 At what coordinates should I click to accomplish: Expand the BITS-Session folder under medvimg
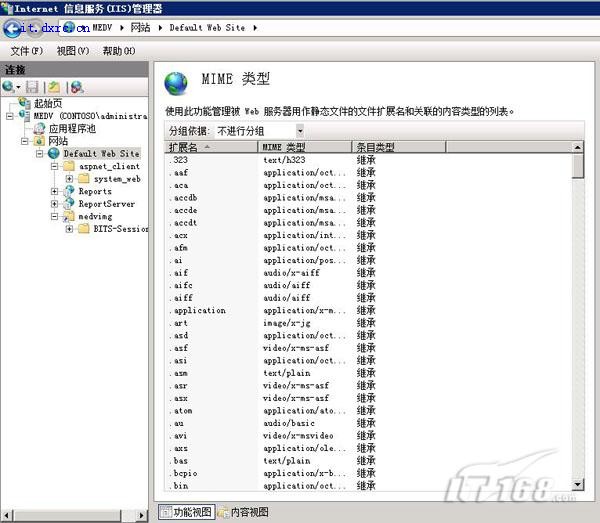pyautogui.click(x=70, y=229)
